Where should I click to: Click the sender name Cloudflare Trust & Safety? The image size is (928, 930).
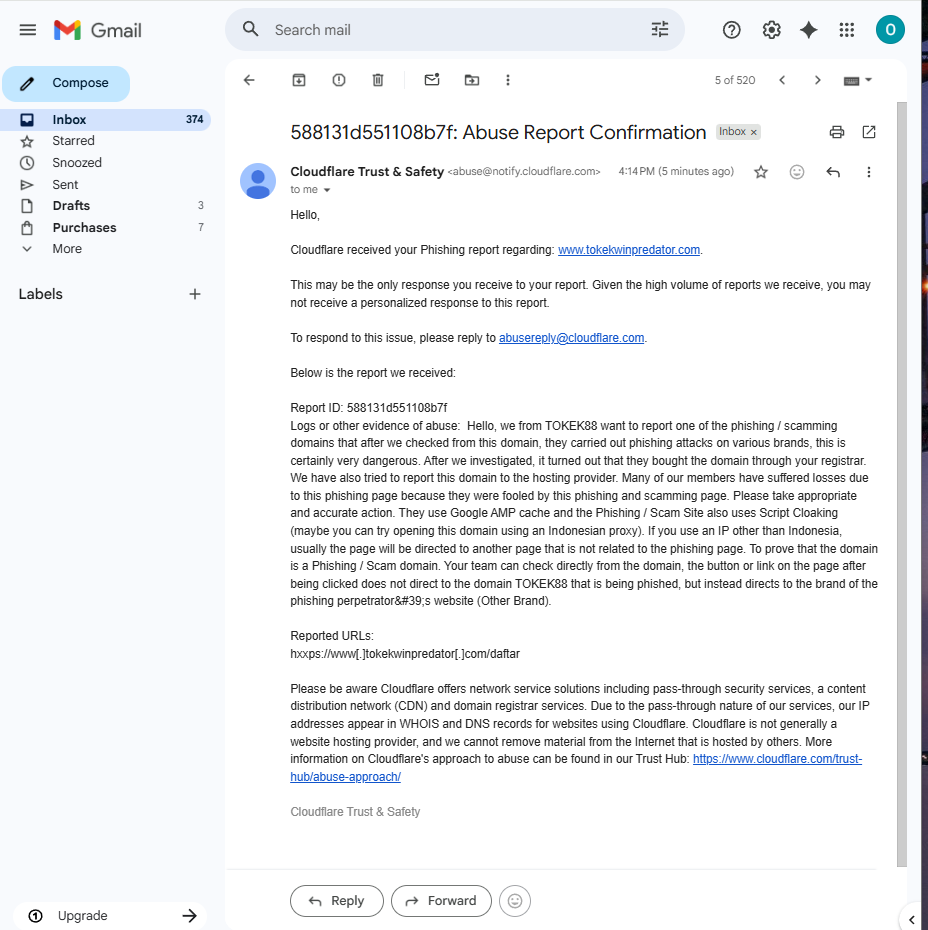pos(367,171)
